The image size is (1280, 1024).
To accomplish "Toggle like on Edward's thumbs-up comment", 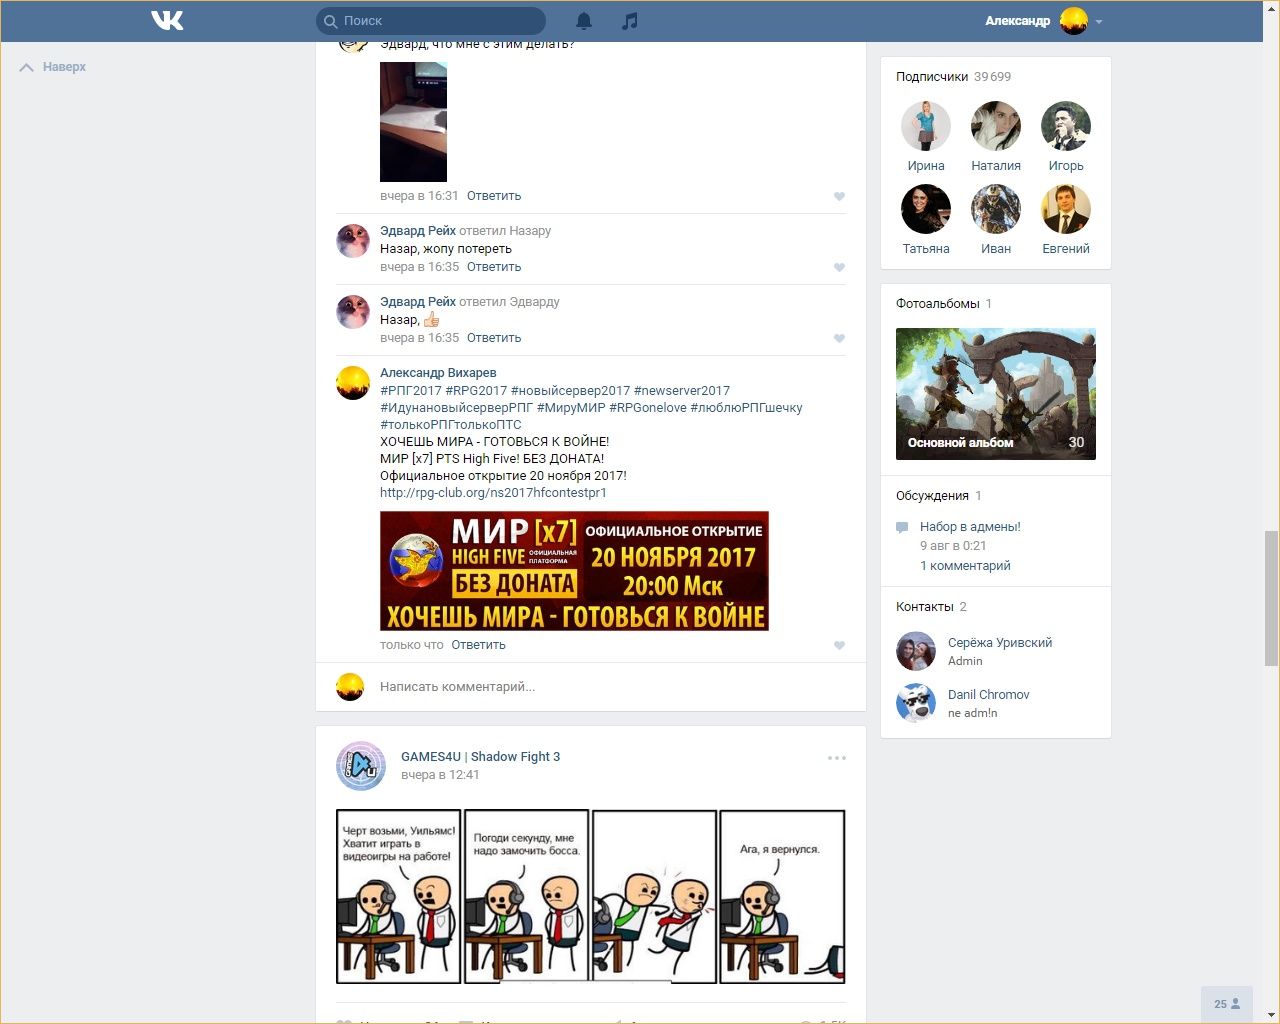I will (x=839, y=338).
